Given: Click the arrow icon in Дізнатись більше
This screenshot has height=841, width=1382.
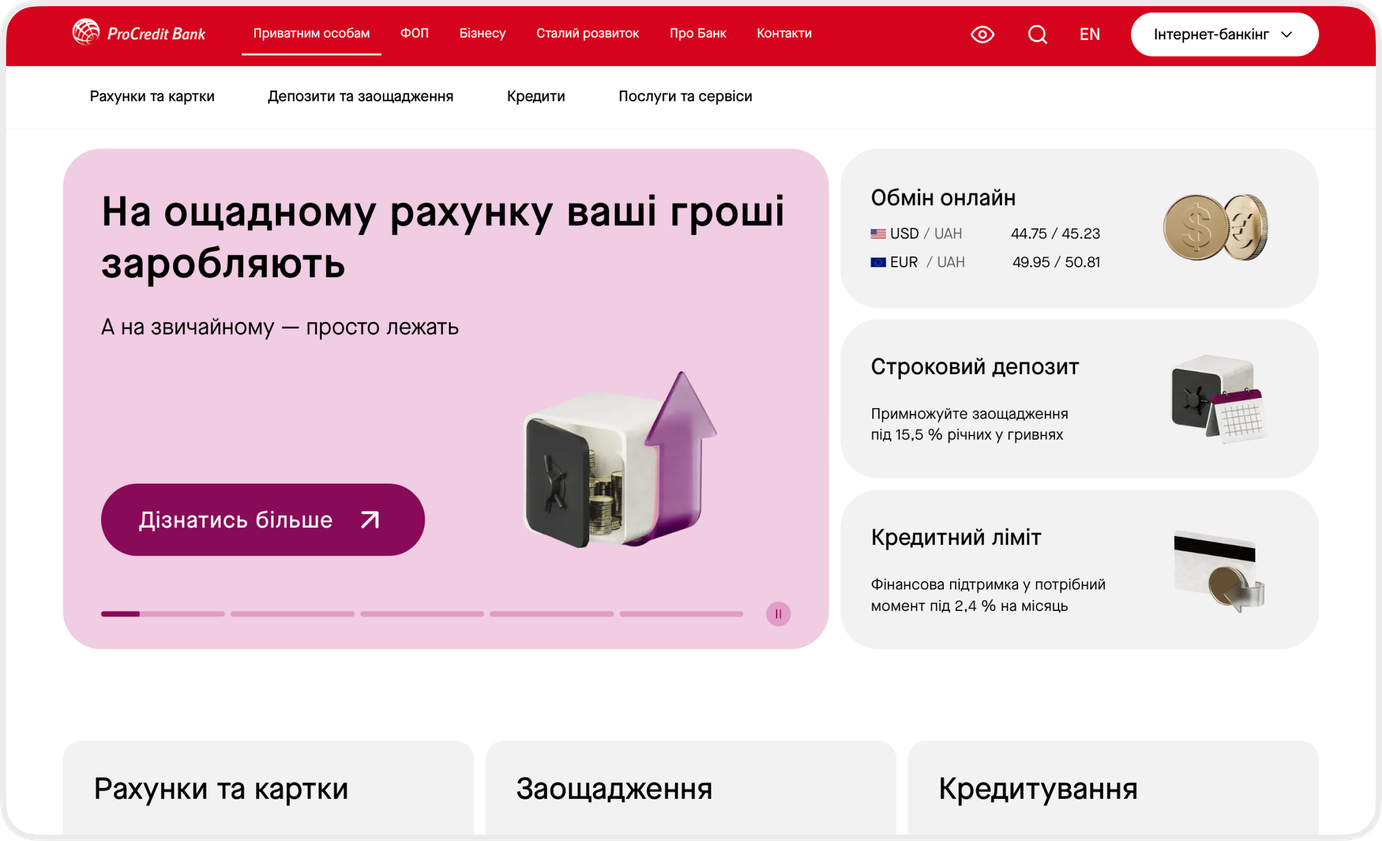Looking at the screenshot, I should (370, 520).
